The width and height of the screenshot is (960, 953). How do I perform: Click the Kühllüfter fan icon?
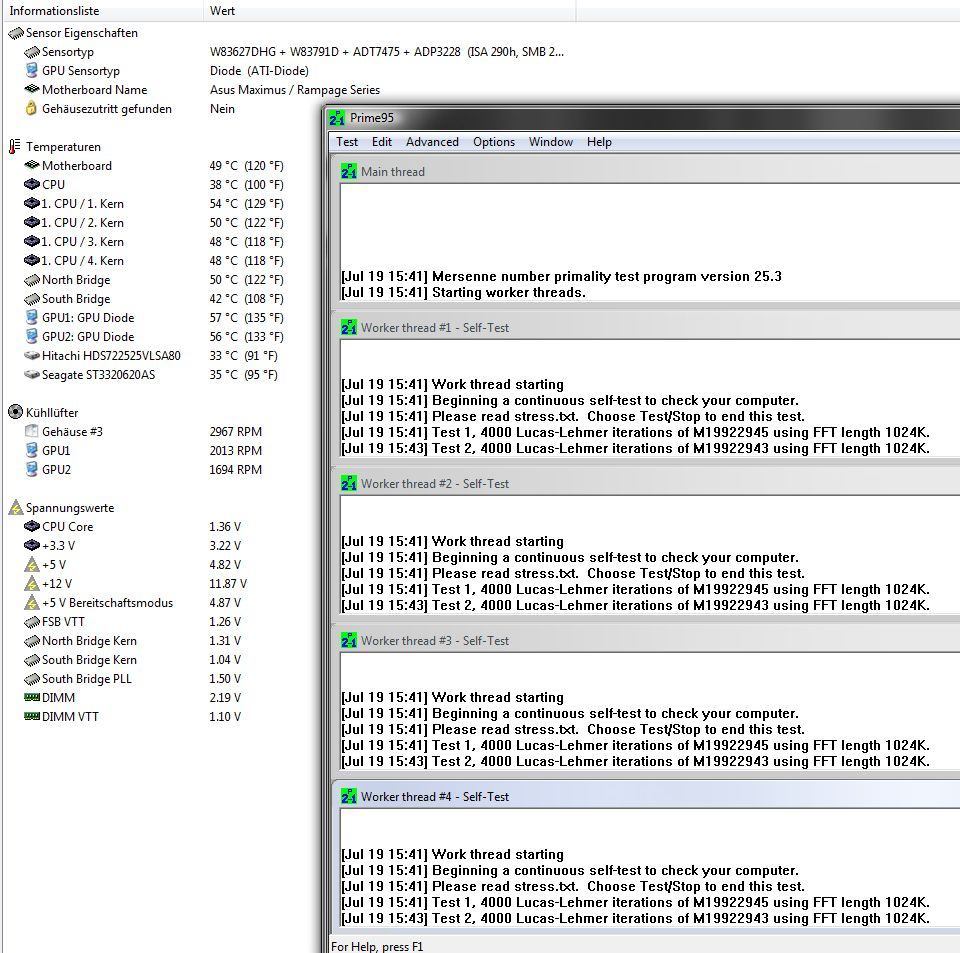pyautogui.click(x=15, y=412)
